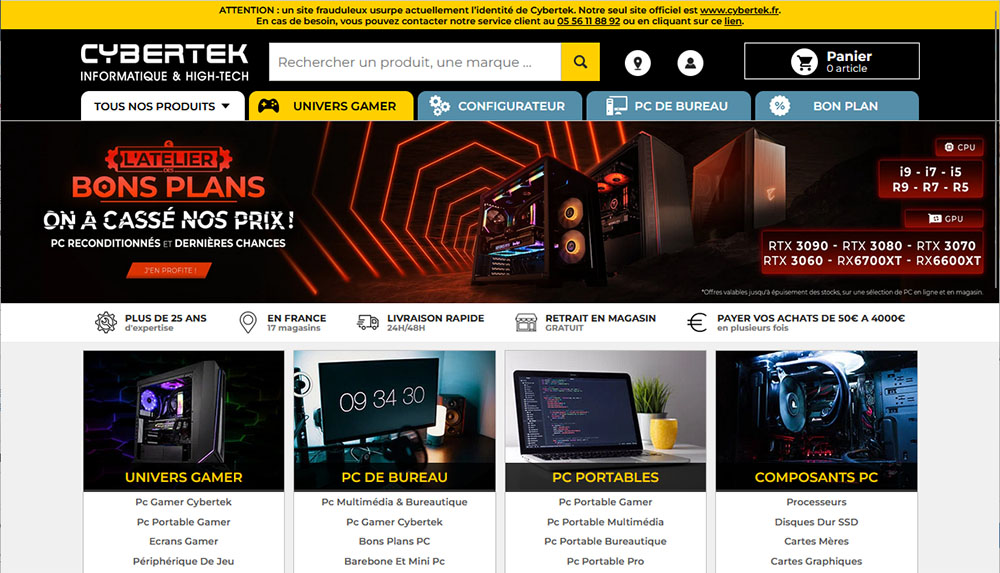Viewport: 1000px width, 573px height.
Task: Open the PC de Bureau category image
Action: [394, 420]
